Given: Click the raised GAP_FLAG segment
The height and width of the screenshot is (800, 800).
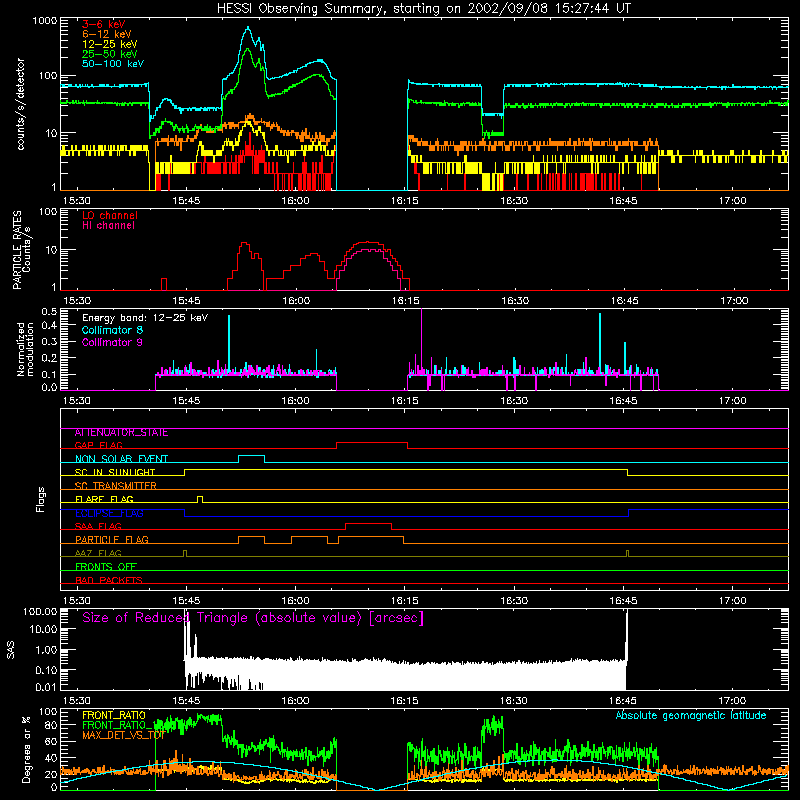Looking at the screenshot, I should click(372, 442).
